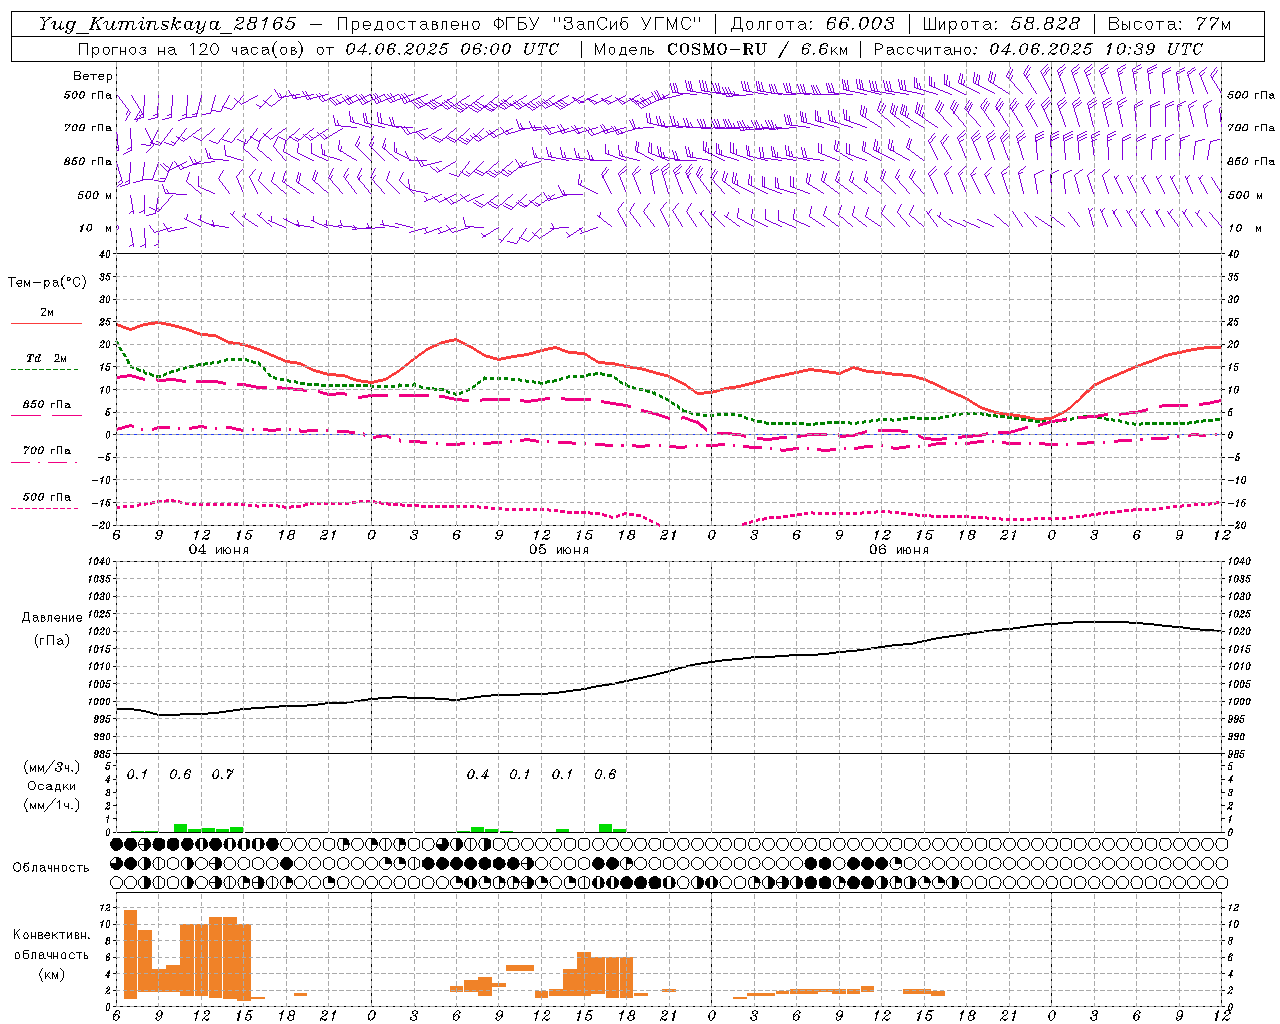Click the left 500 м wind level label
Screen dimensions: 1280x1024
pos(95,195)
